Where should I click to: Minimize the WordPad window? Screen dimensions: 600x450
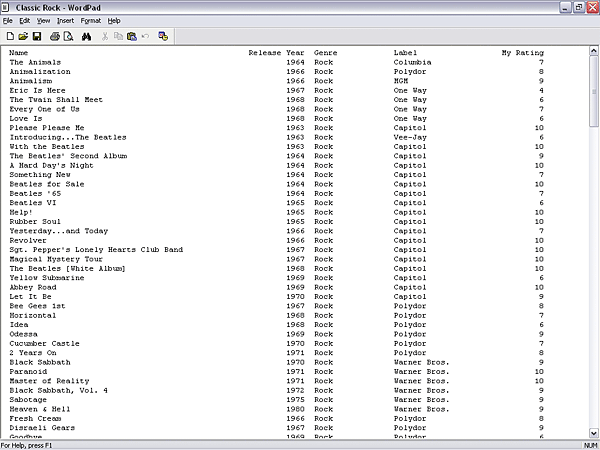(565, 7)
